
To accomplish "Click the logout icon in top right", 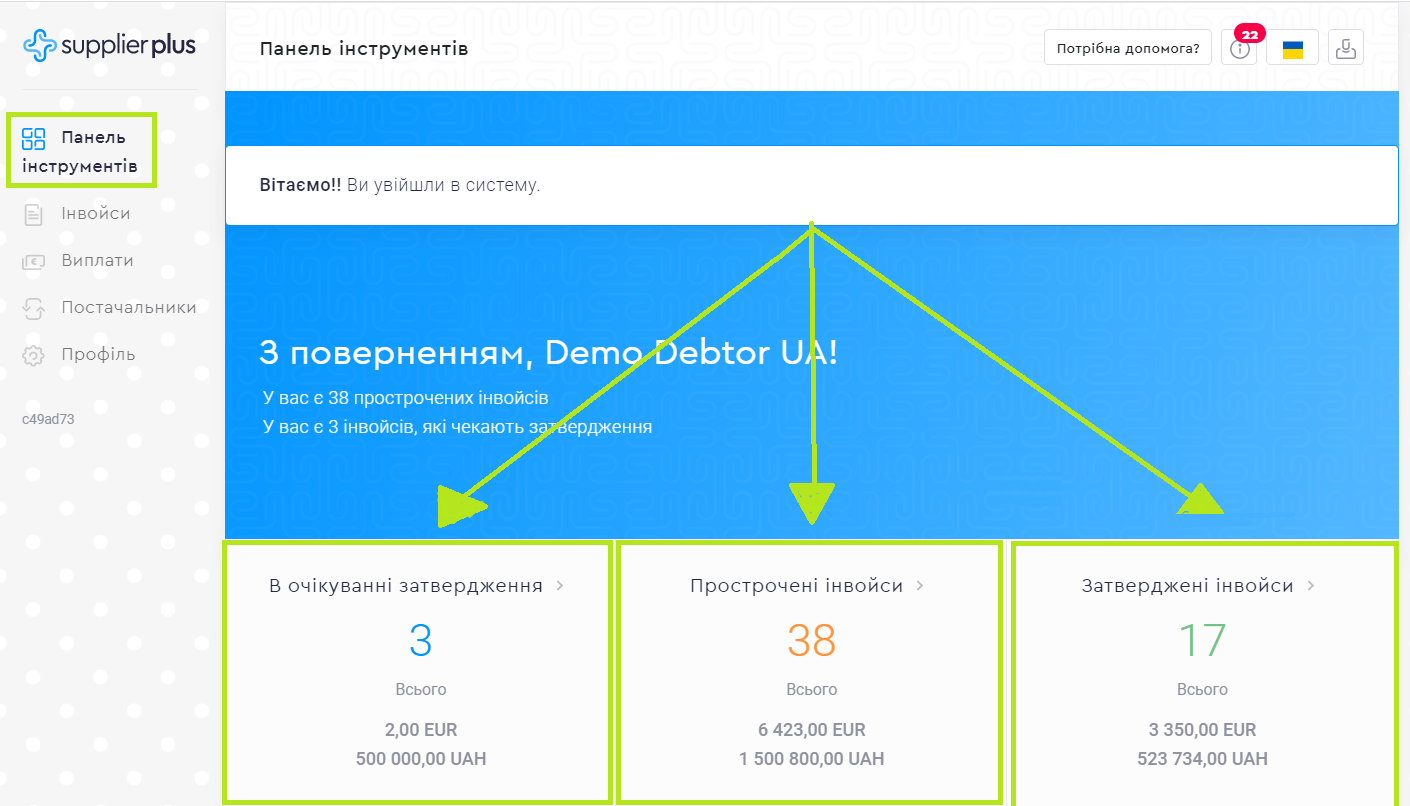I will (x=1346, y=48).
